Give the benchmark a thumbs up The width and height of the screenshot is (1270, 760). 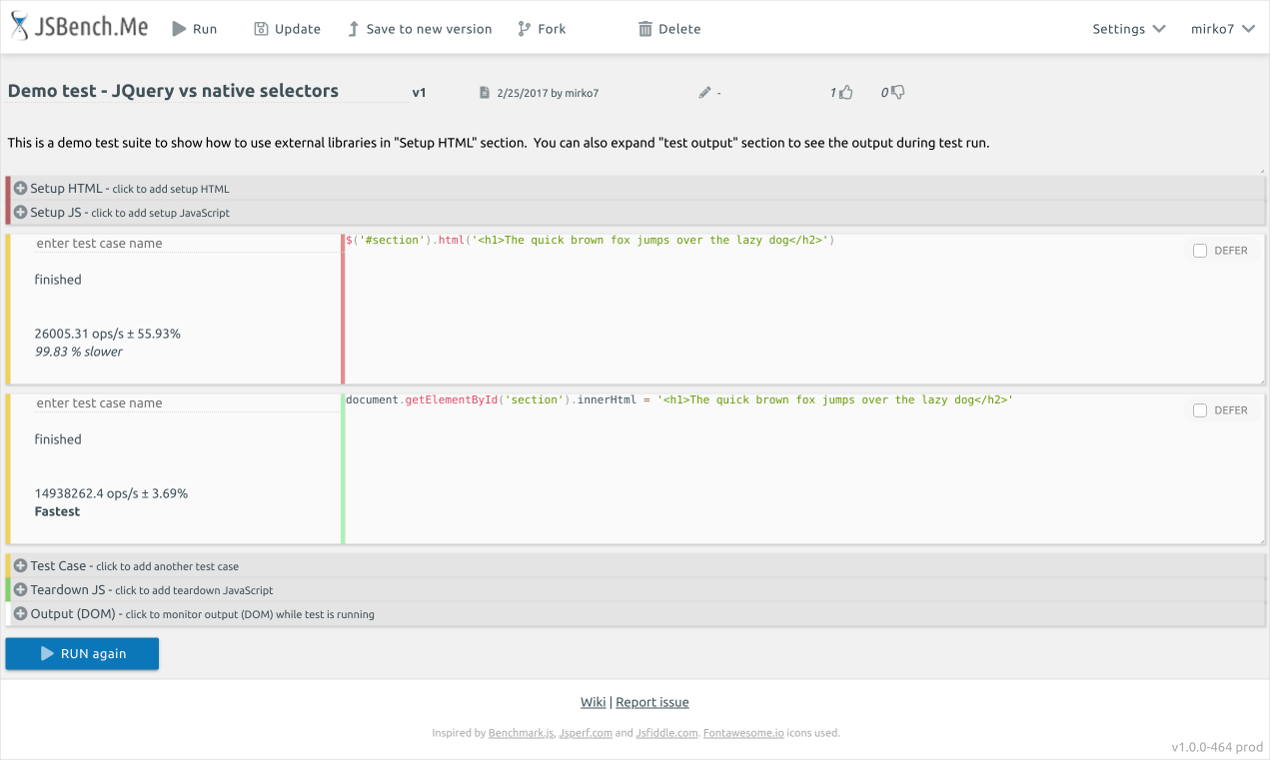[x=845, y=91]
